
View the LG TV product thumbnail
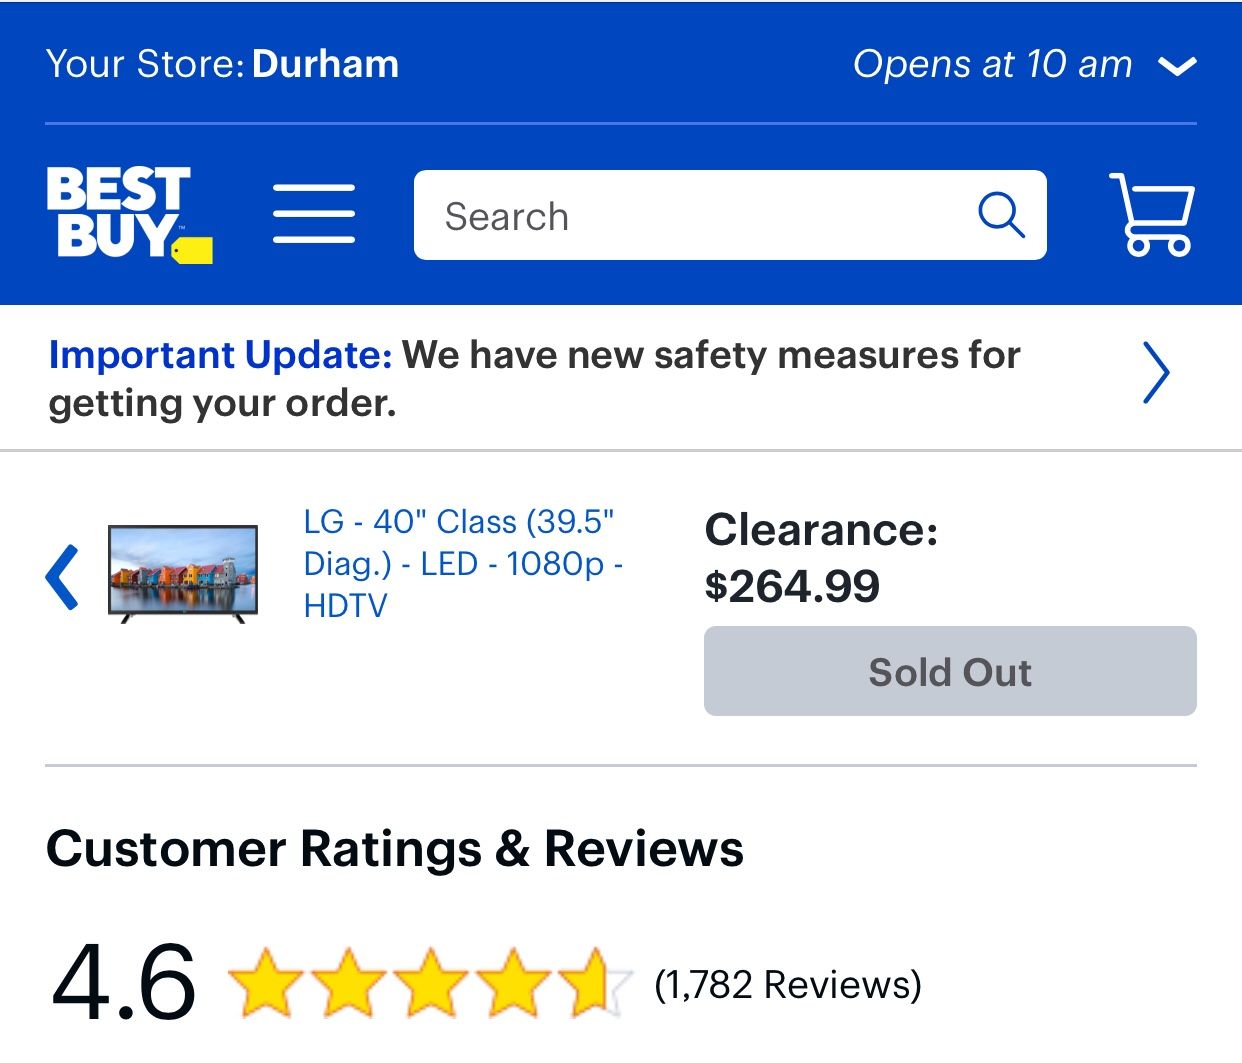click(x=183, y=573)
